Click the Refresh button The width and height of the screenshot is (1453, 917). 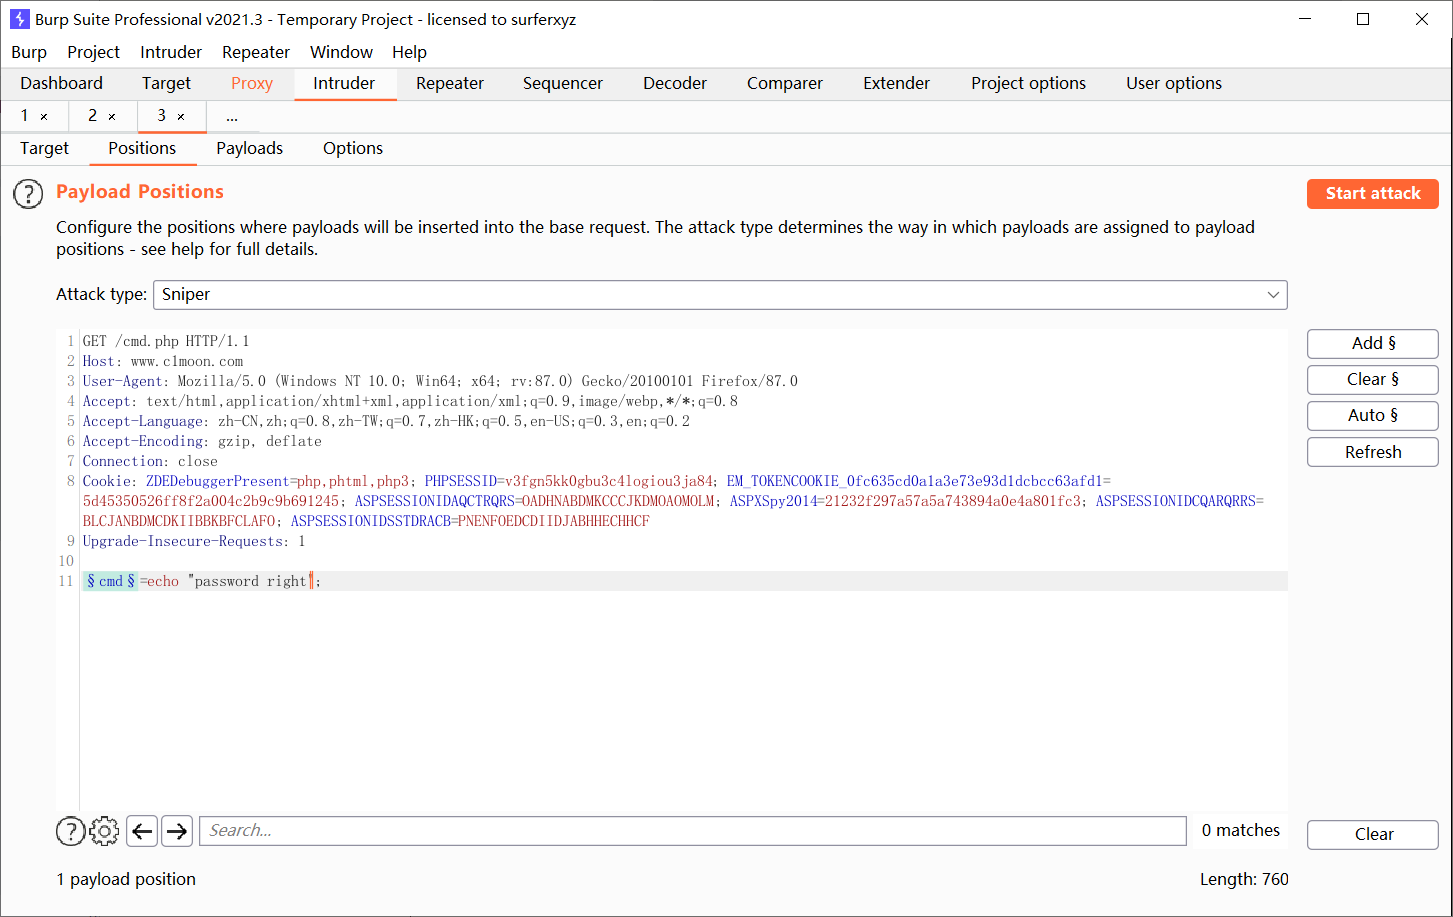1373,452
